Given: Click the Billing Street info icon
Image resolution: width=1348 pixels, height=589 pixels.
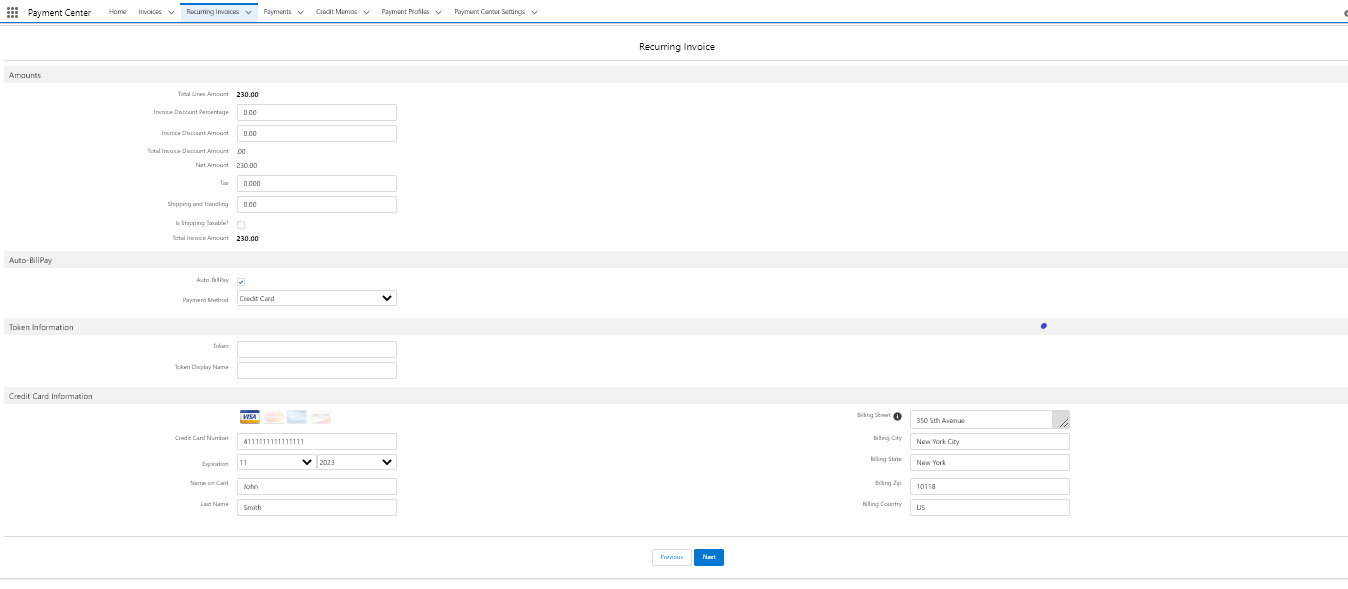Looking at the screenshot, I should (897, 416).
